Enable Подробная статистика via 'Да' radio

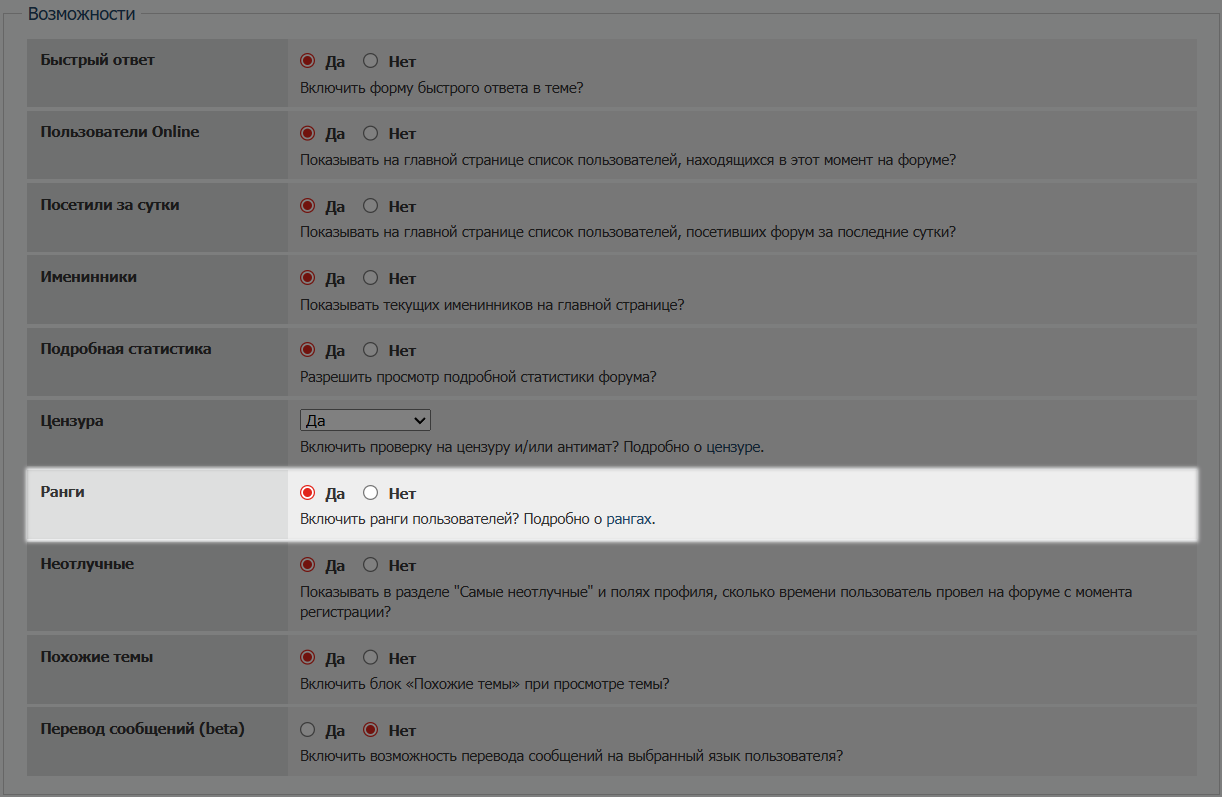[x=308, y=350]
